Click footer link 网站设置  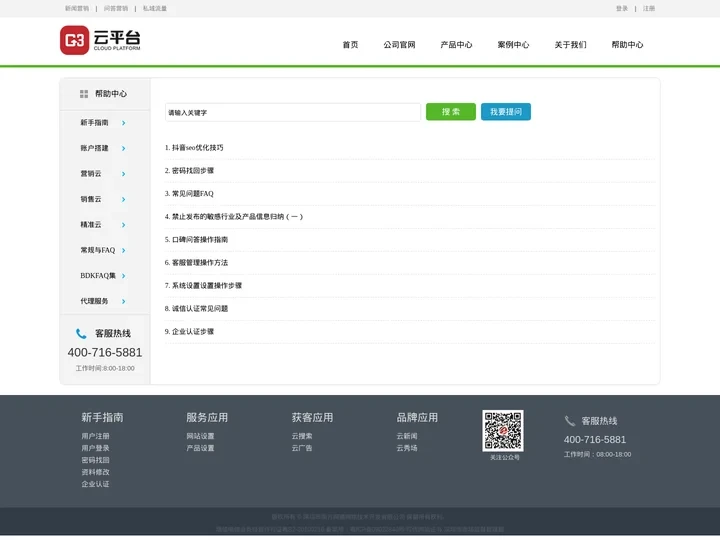201,436
